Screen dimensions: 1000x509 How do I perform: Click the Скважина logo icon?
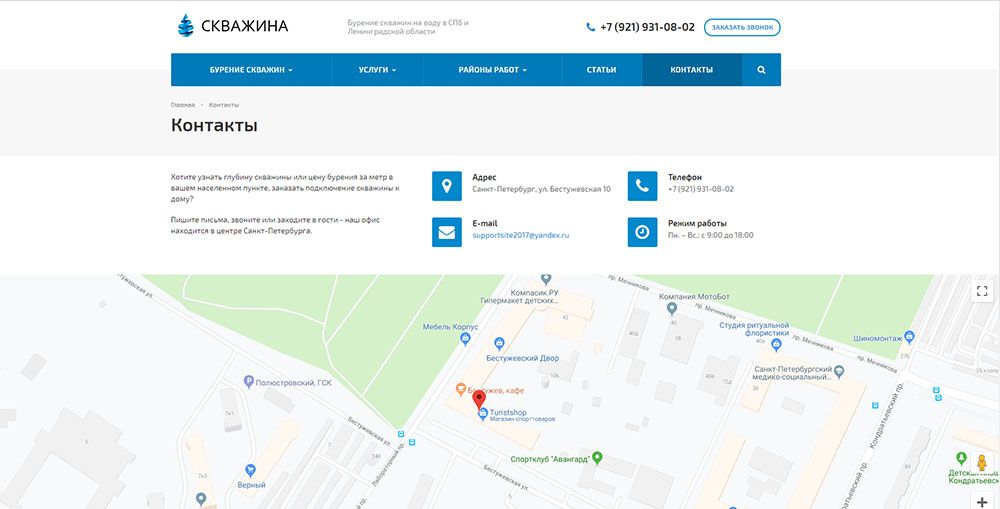click(x=183, y=26)
